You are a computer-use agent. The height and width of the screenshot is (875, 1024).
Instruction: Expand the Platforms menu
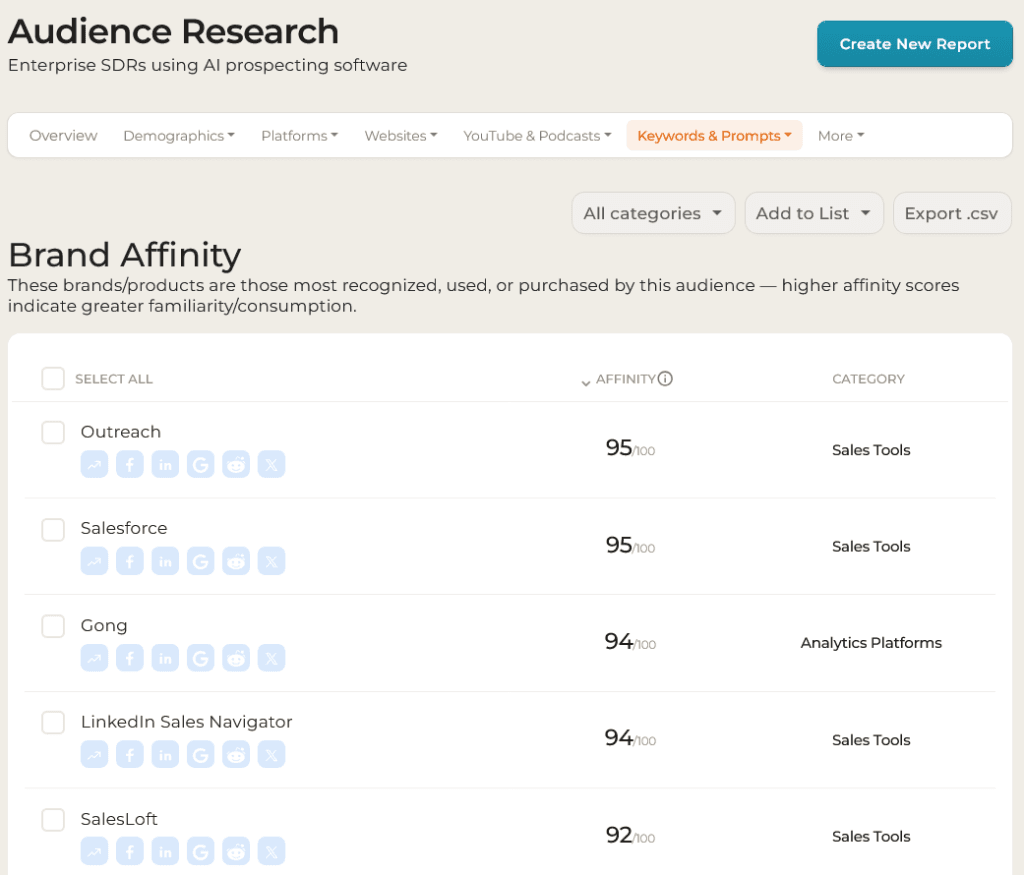299,136
